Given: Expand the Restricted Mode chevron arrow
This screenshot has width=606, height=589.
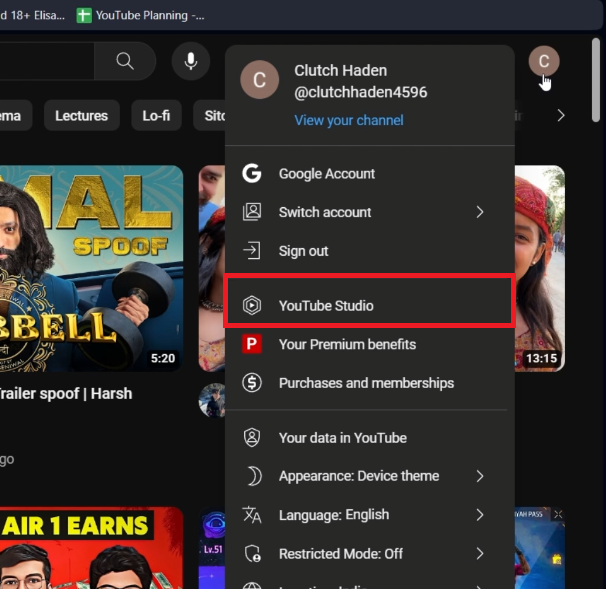Looking at the screenshot, I should [x=480, y=553].
